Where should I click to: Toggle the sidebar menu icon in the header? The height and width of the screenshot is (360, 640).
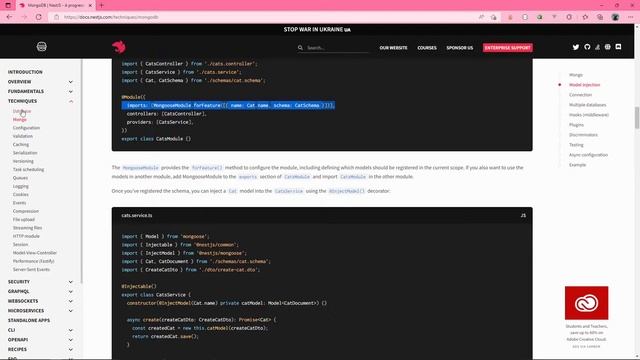coord(42,47)
